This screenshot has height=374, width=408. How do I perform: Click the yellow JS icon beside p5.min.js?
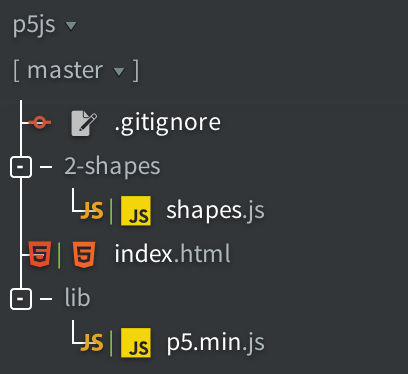(x=136, y=343)
